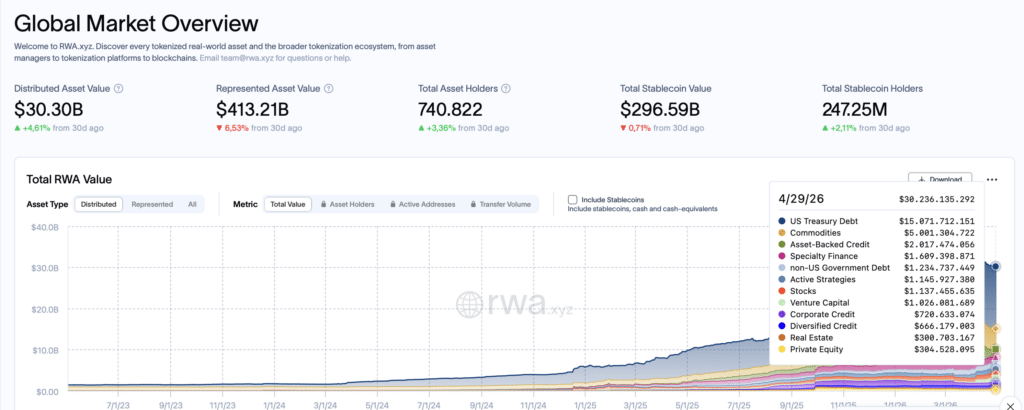Click the Corporate Credit legend label

pos(822,315)
